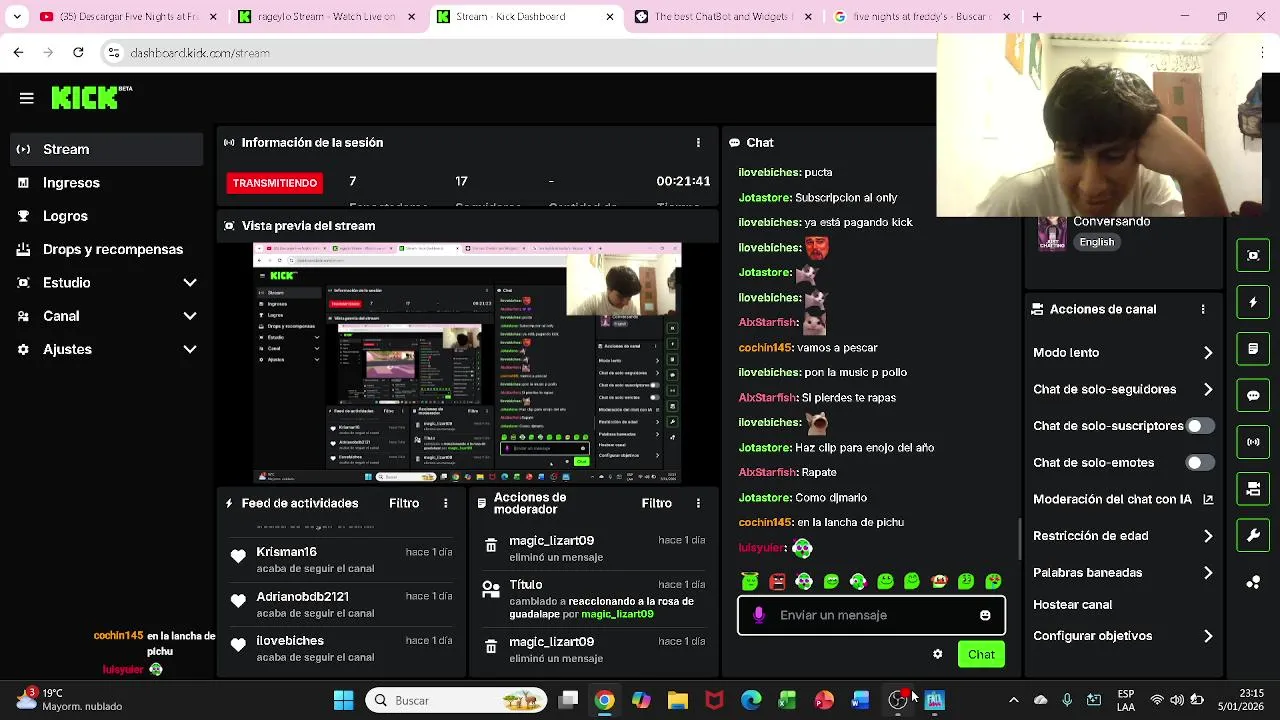Open a new browser tab

click(x=1037, y=16)
